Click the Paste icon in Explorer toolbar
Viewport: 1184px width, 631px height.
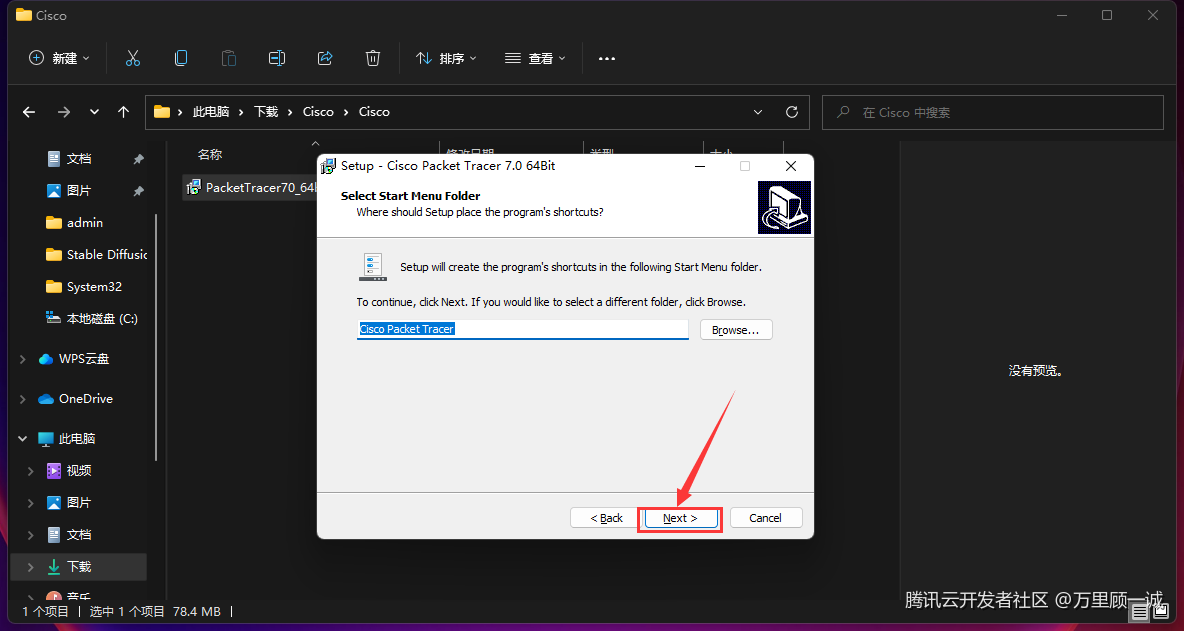click(229, 58)
